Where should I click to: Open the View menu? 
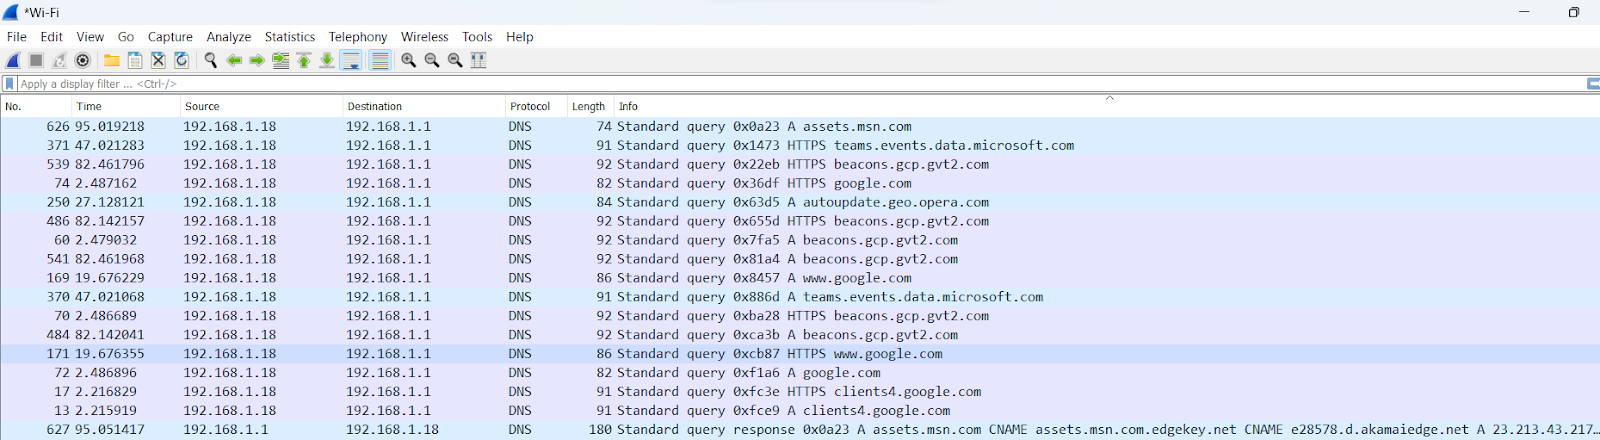90,37
